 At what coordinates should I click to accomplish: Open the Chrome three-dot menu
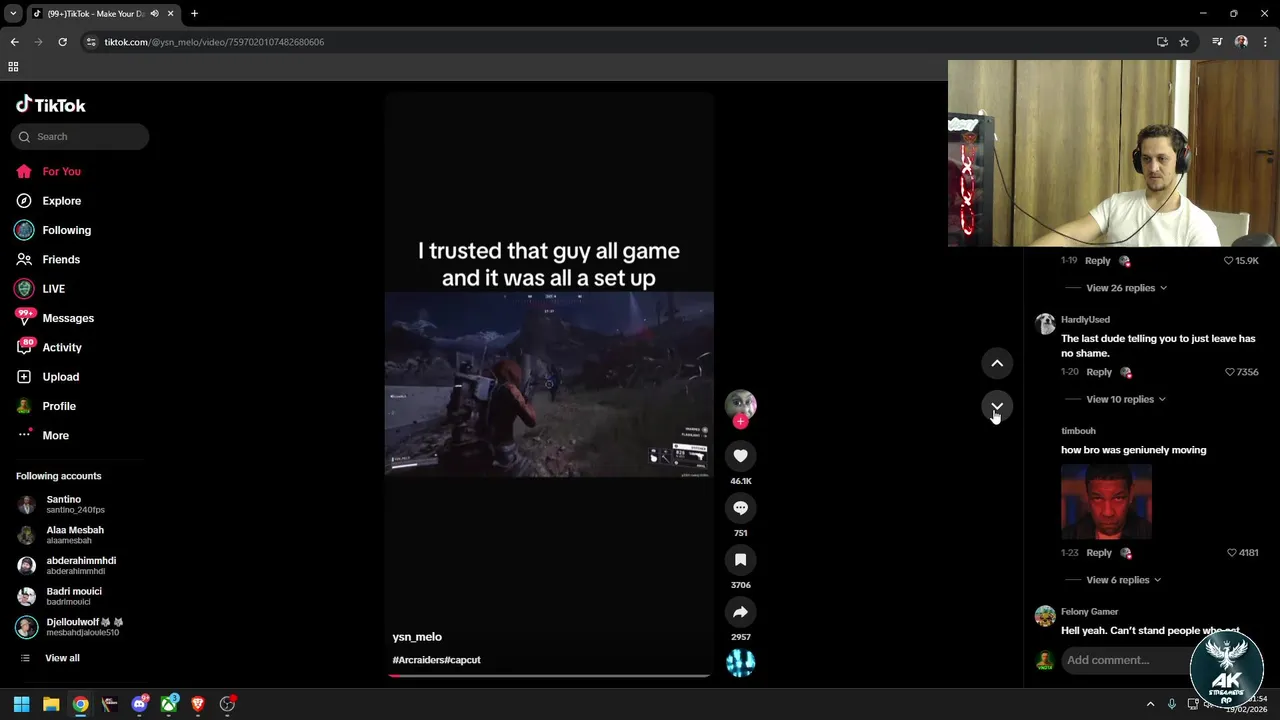[x=1265, y=42]
